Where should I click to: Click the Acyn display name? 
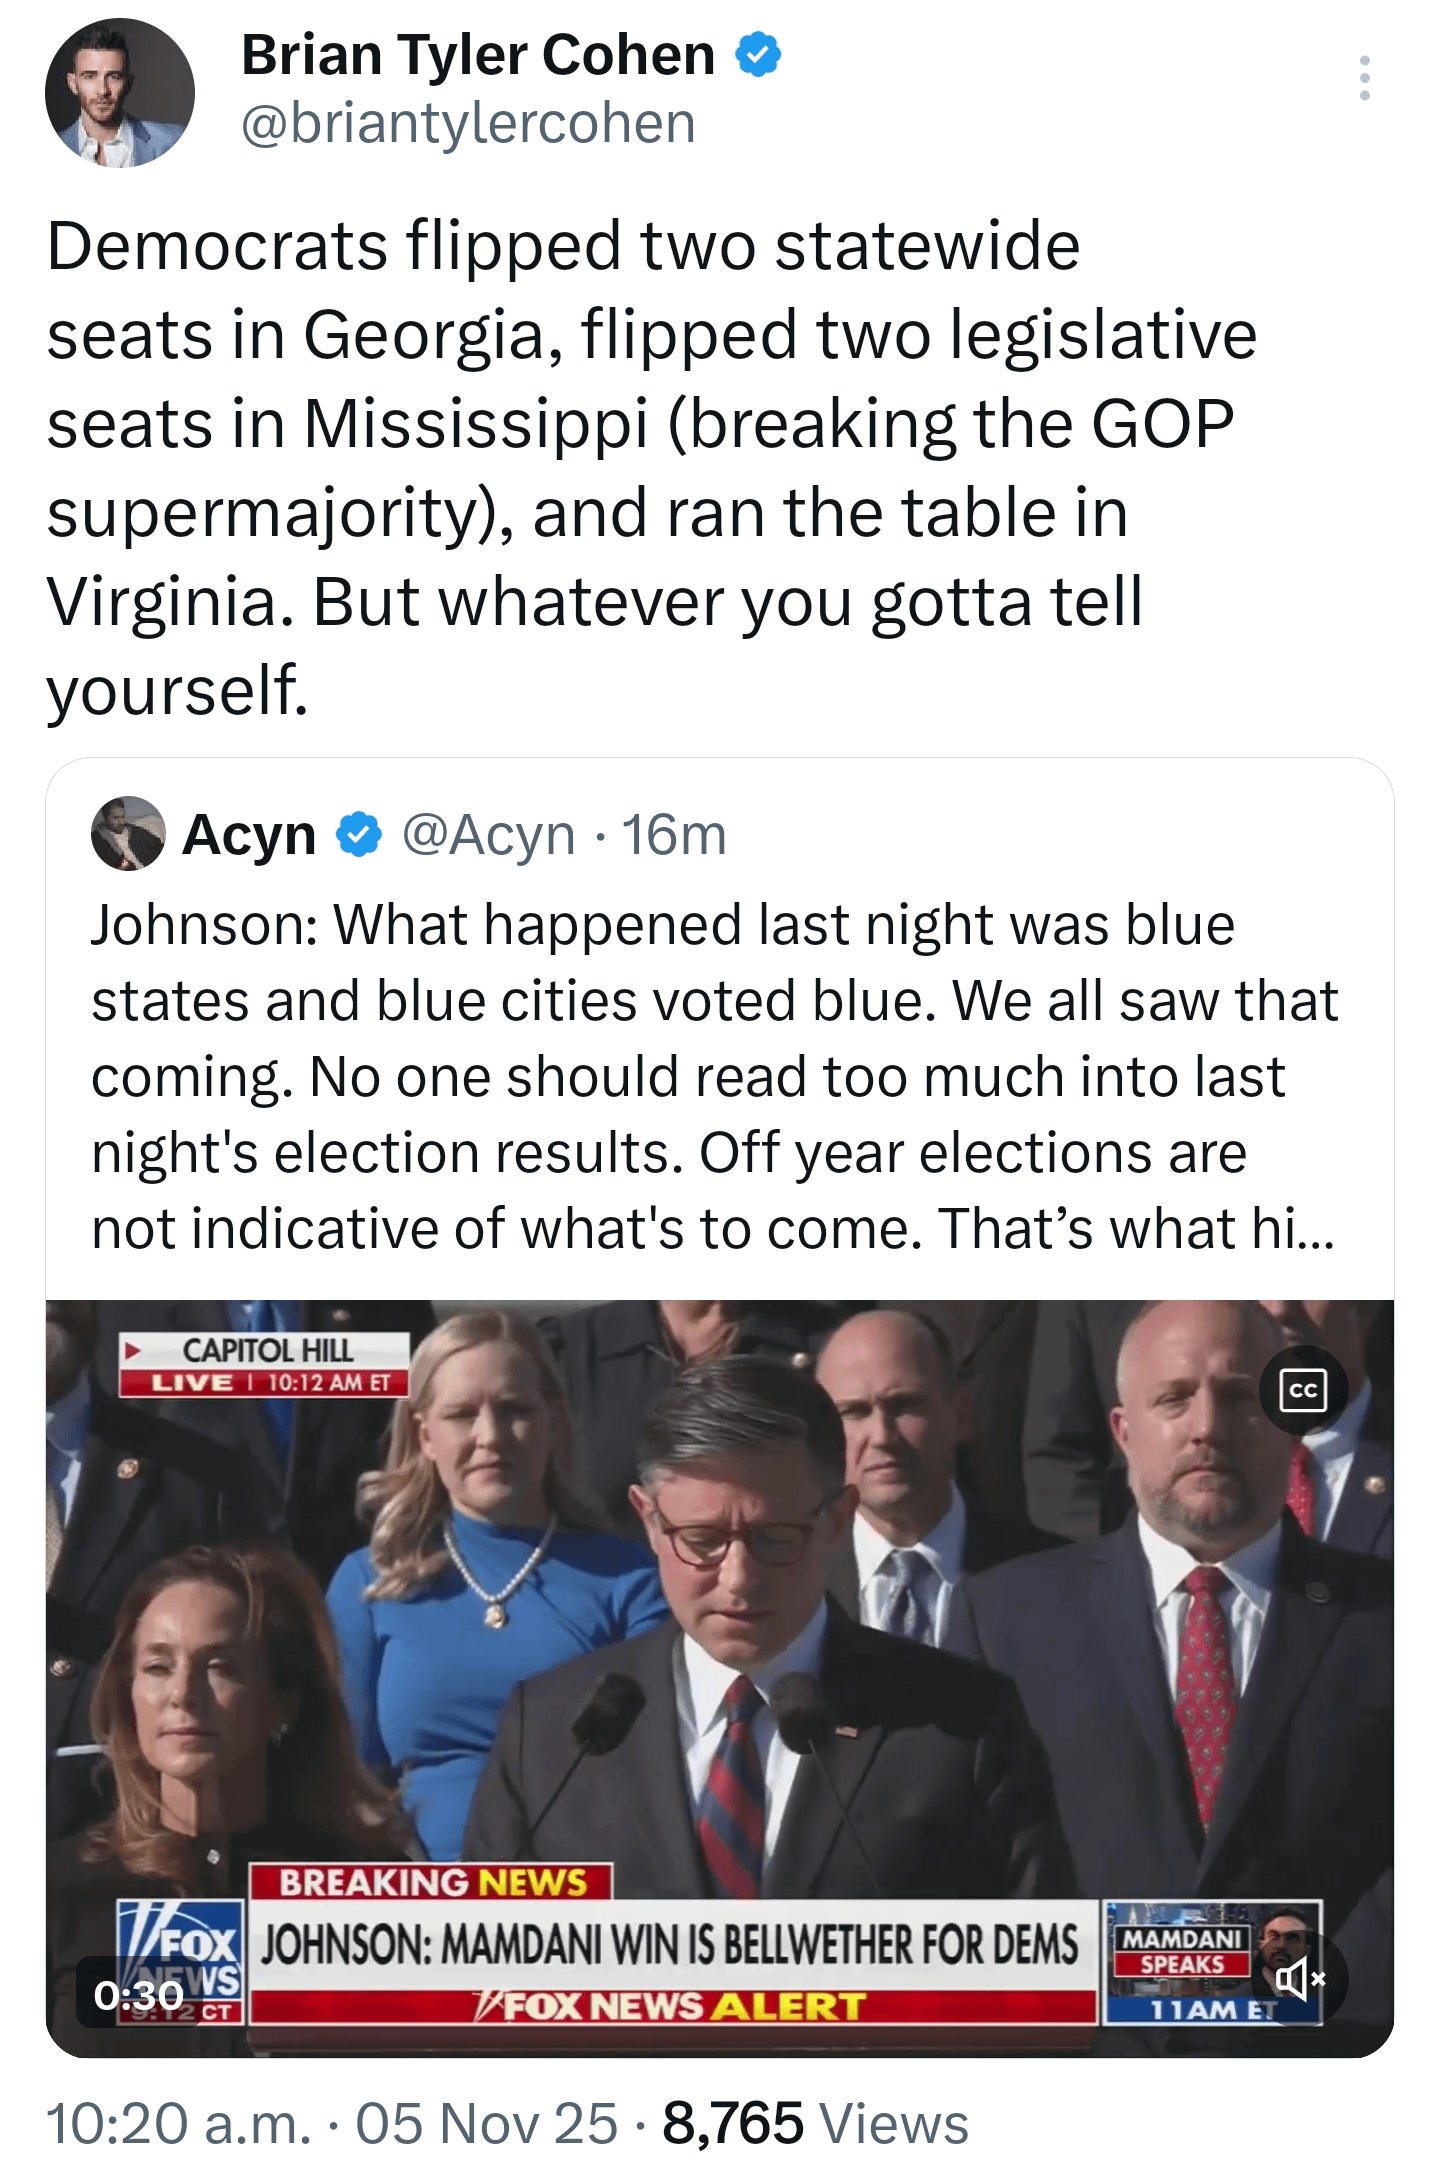tap(249, 835)
